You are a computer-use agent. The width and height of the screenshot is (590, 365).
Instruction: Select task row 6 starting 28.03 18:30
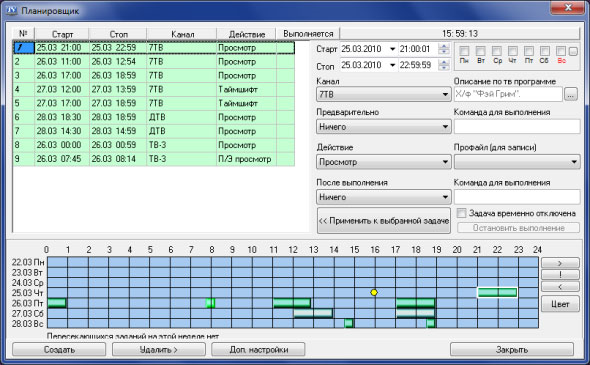click(x=154, y=117)
